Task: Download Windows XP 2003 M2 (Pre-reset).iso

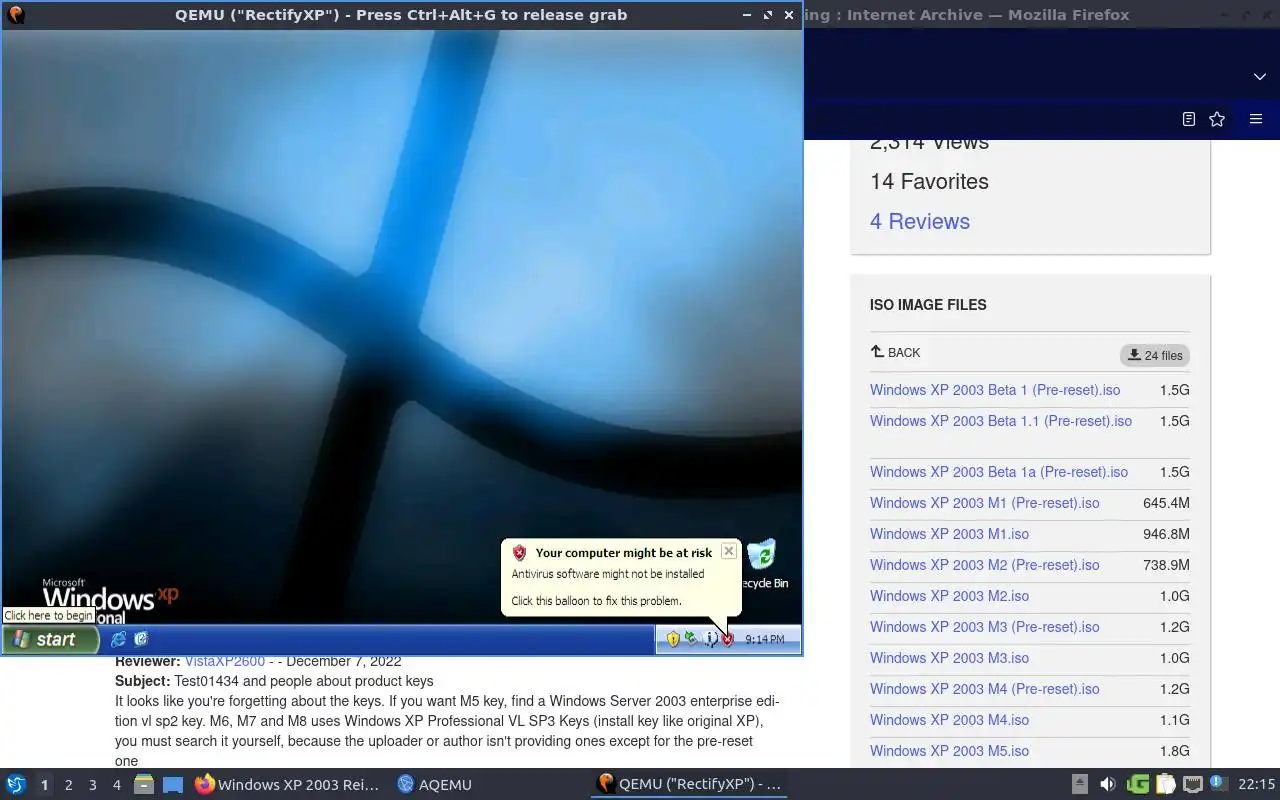Action: tap(984, 565)
